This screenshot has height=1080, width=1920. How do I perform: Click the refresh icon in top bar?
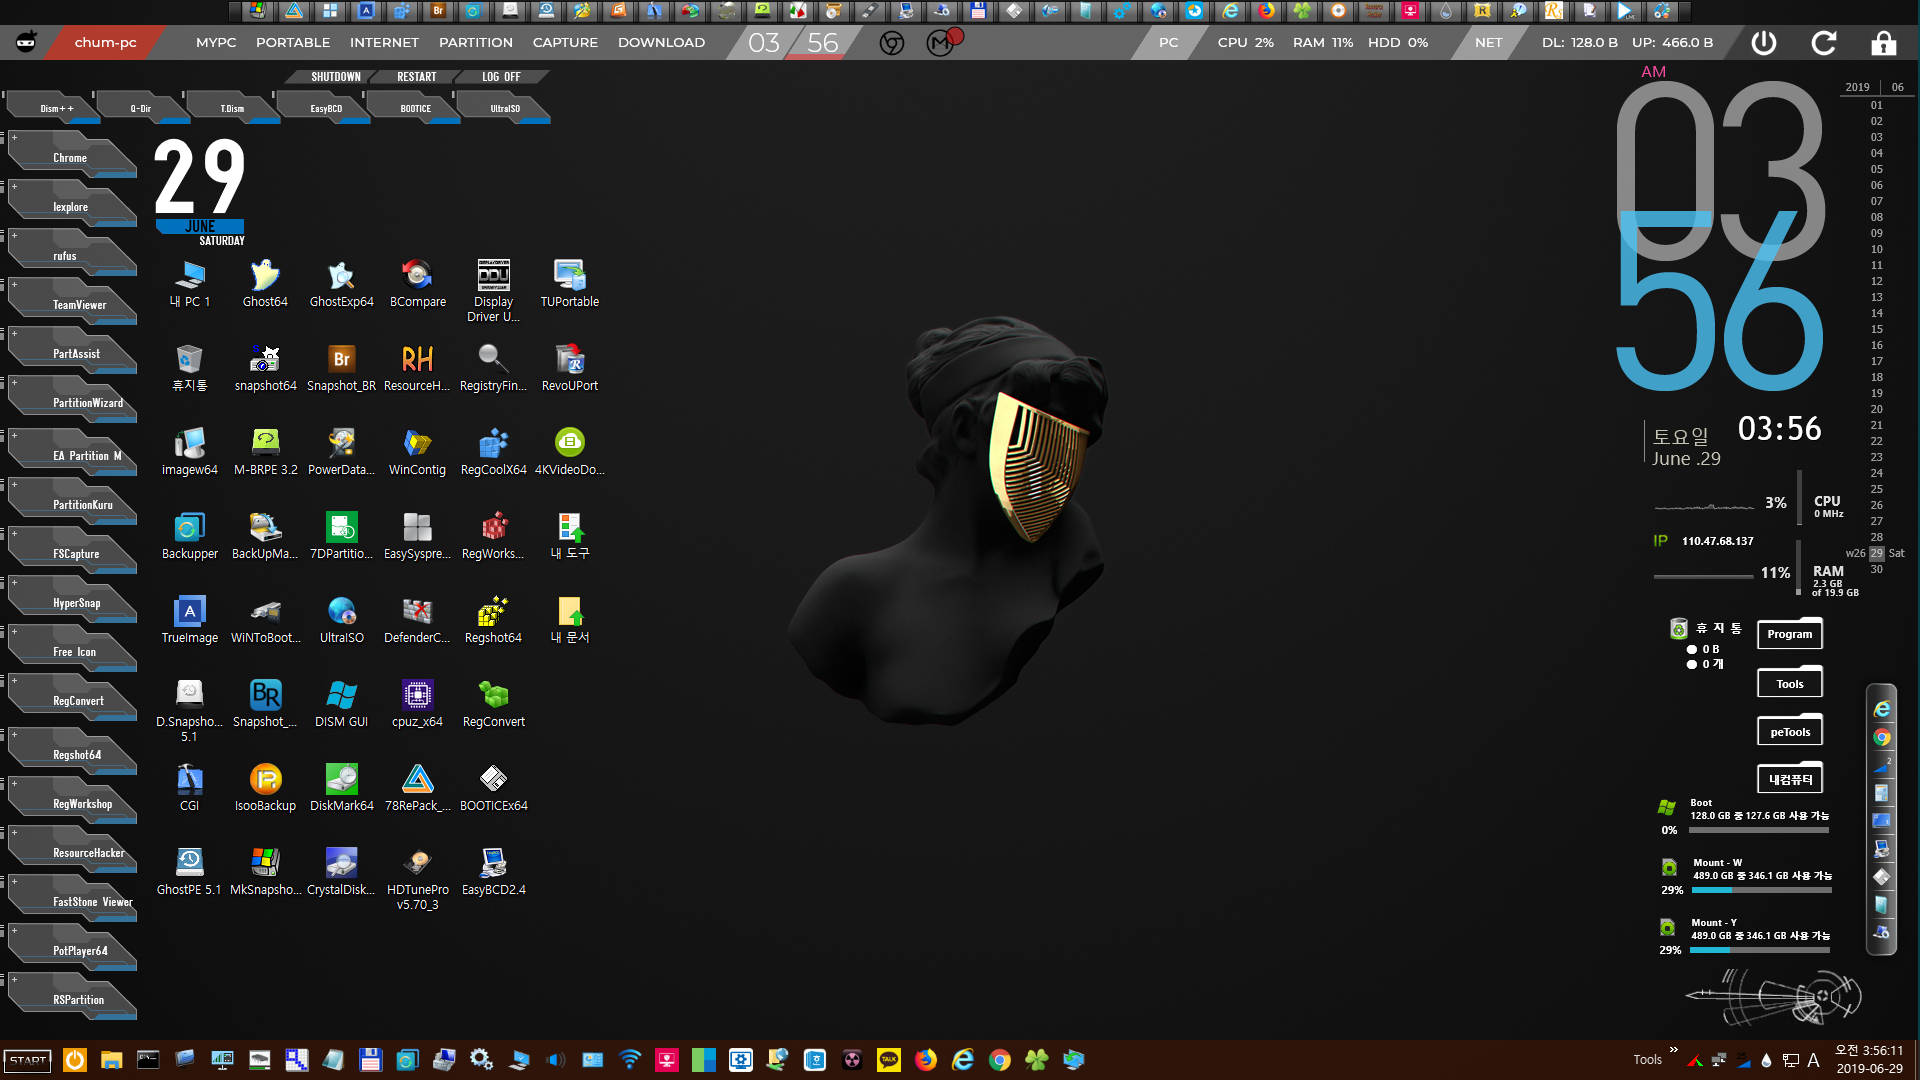coord(1824,43)
